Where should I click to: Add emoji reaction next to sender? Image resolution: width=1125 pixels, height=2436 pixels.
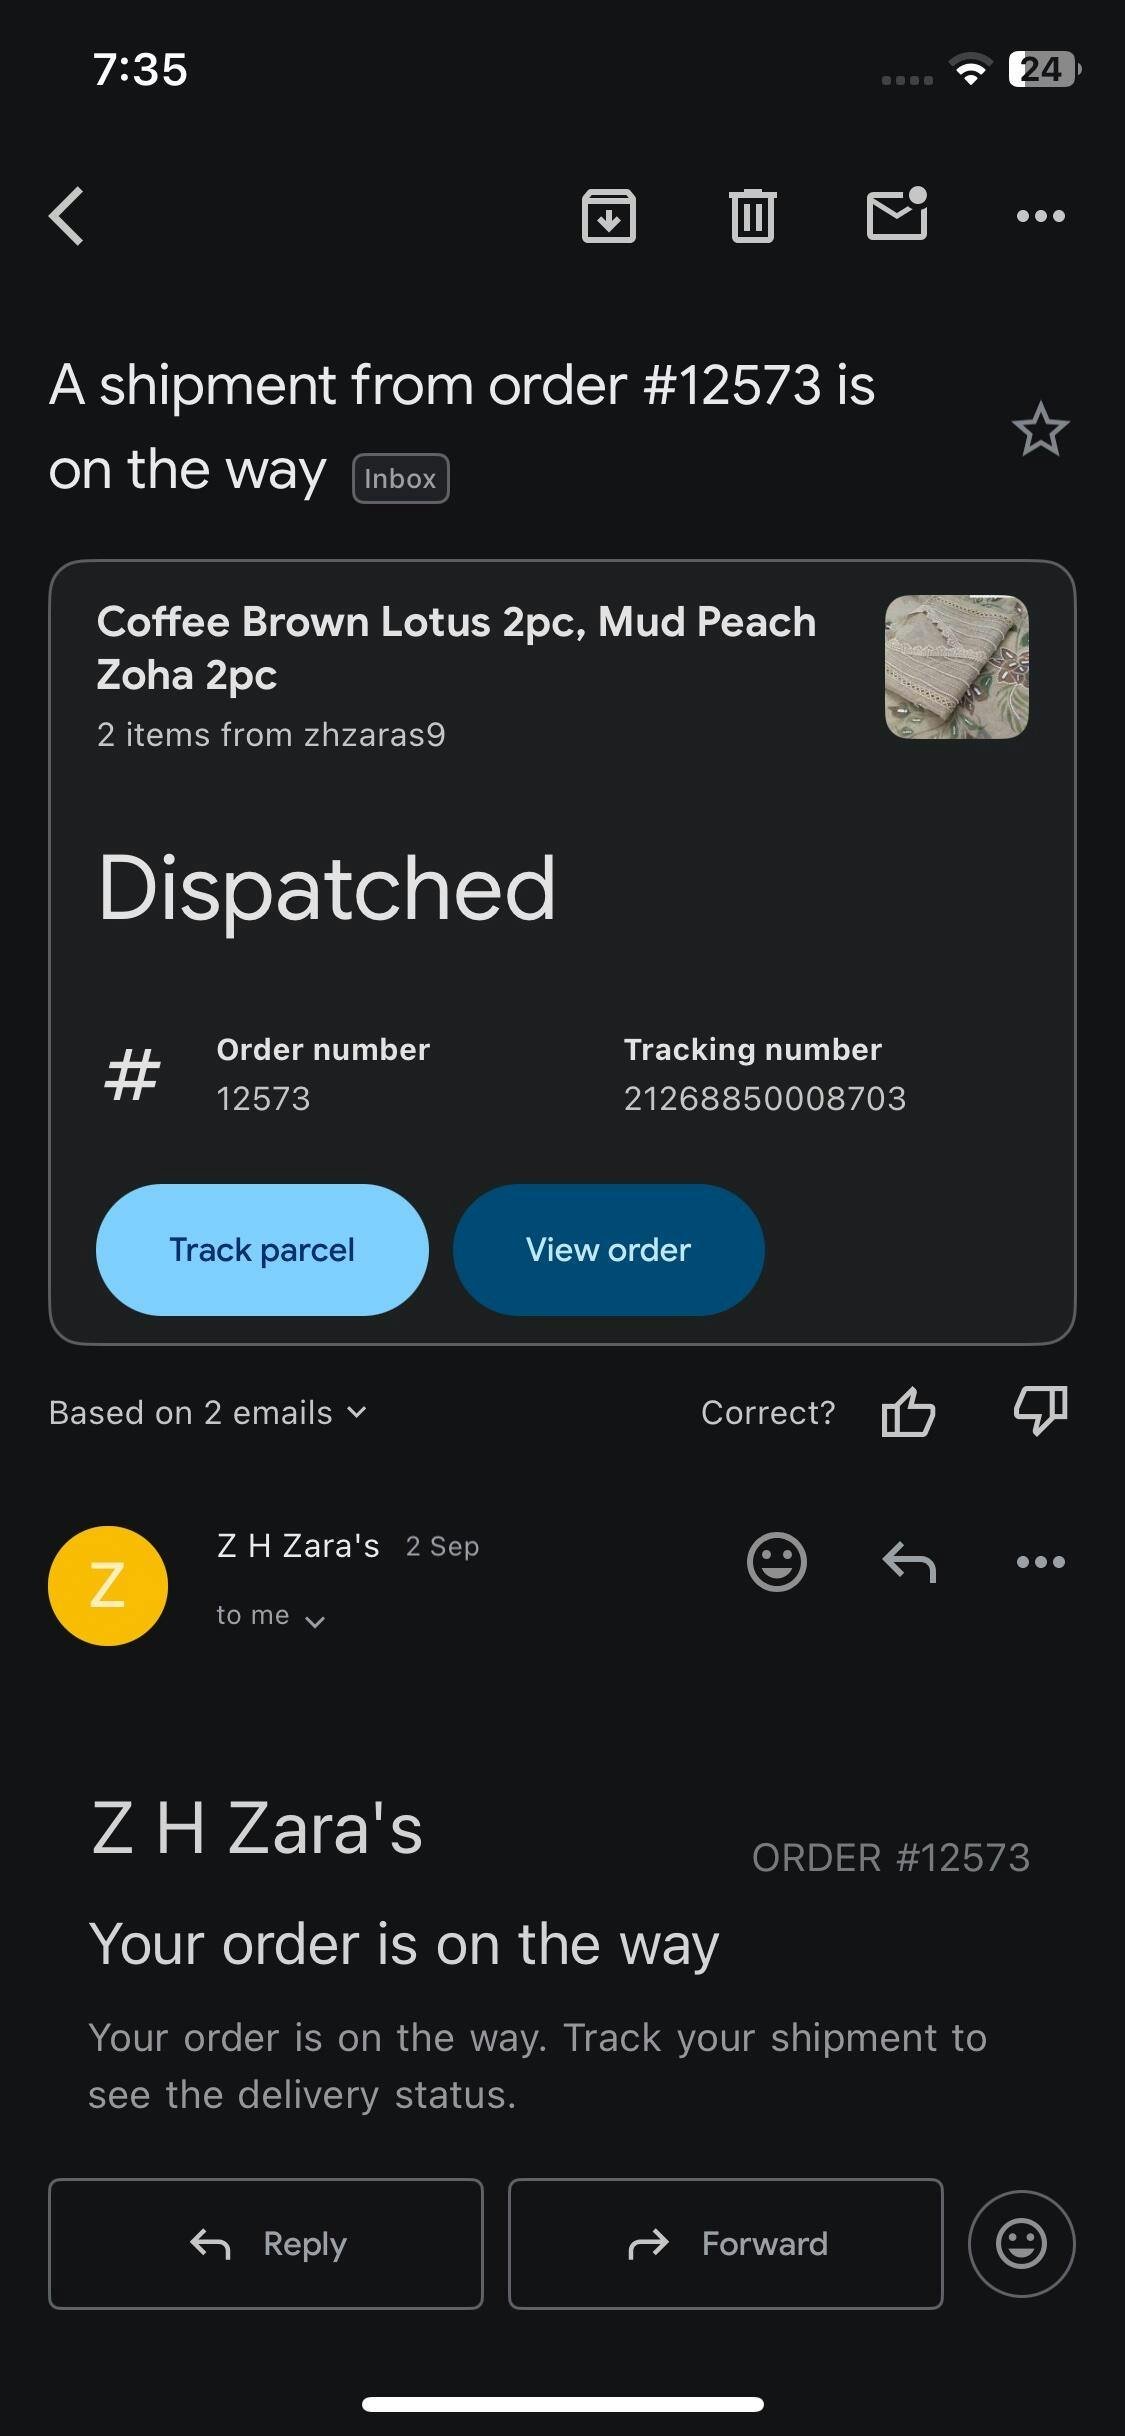pos(777,1562)
